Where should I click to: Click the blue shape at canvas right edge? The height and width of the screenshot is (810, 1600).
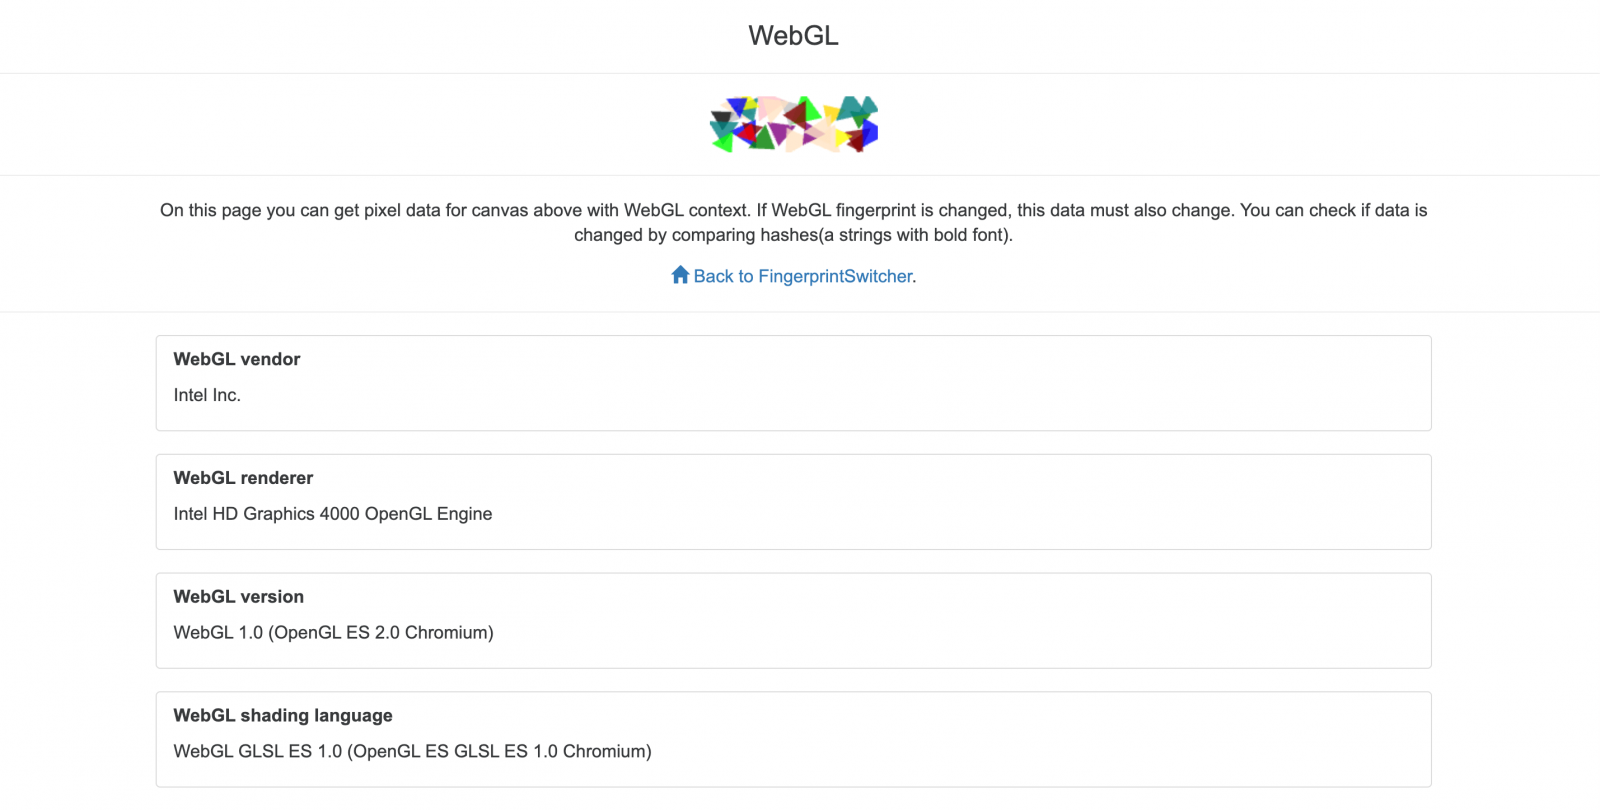tap(871, 132)
